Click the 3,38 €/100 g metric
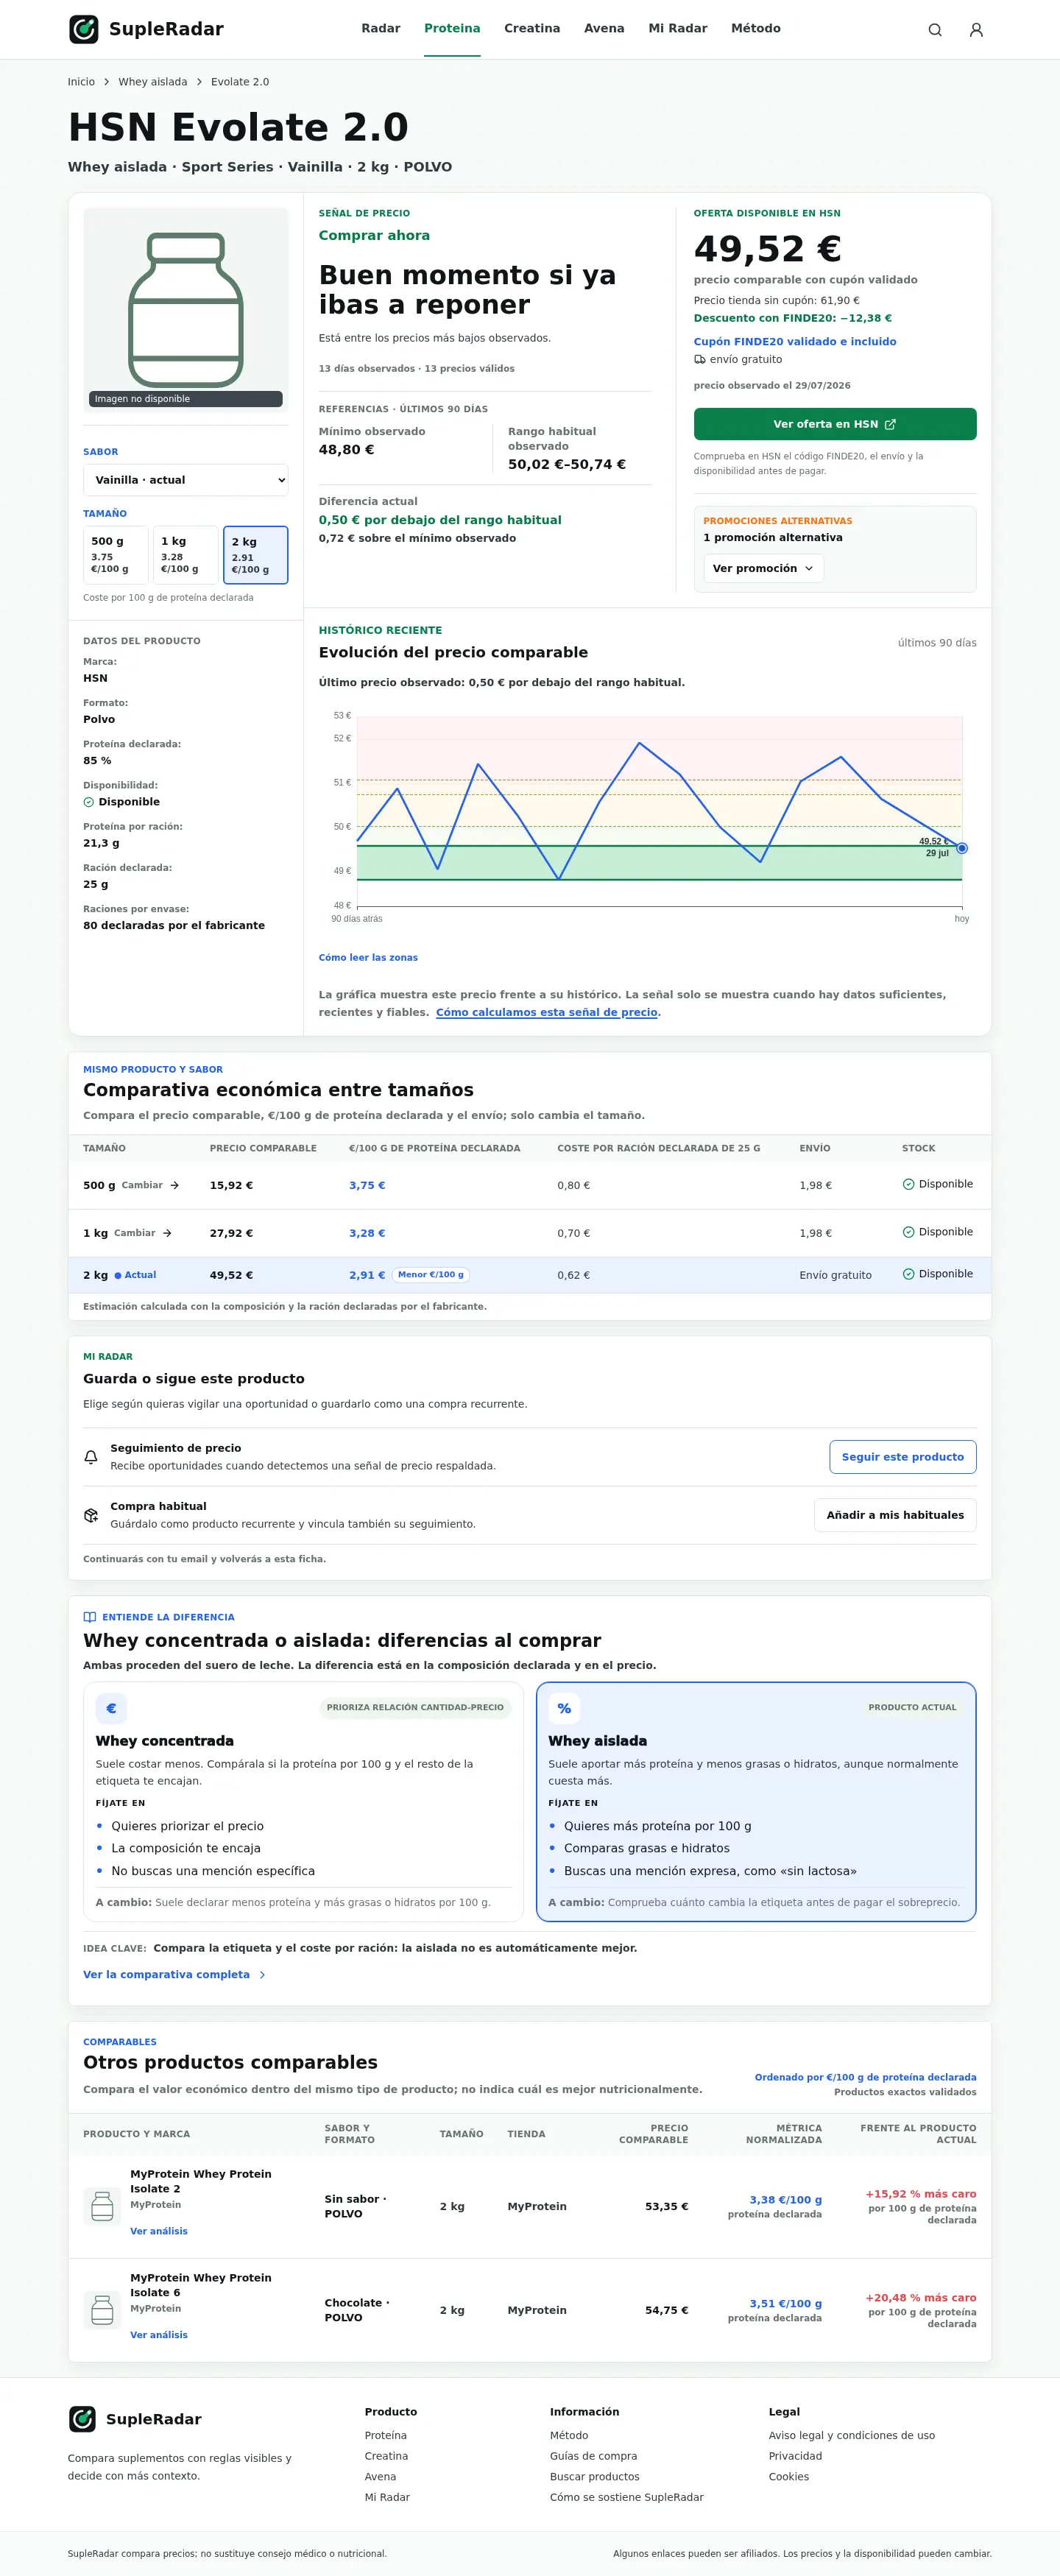This screenshot has height=2576, width=1060. [786, 2200]
